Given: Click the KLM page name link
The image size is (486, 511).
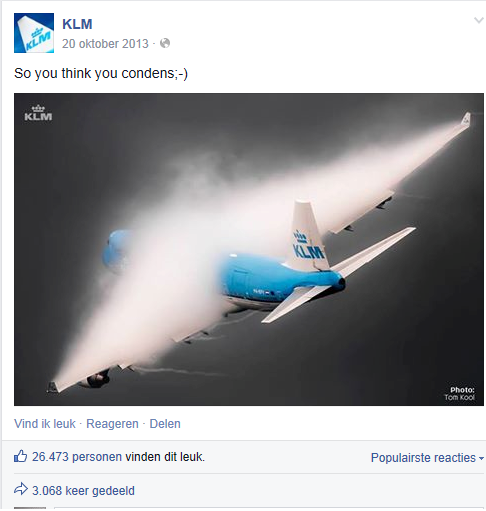Looking at the screenshot, I should pyautogui.click(x=77, y=24).
